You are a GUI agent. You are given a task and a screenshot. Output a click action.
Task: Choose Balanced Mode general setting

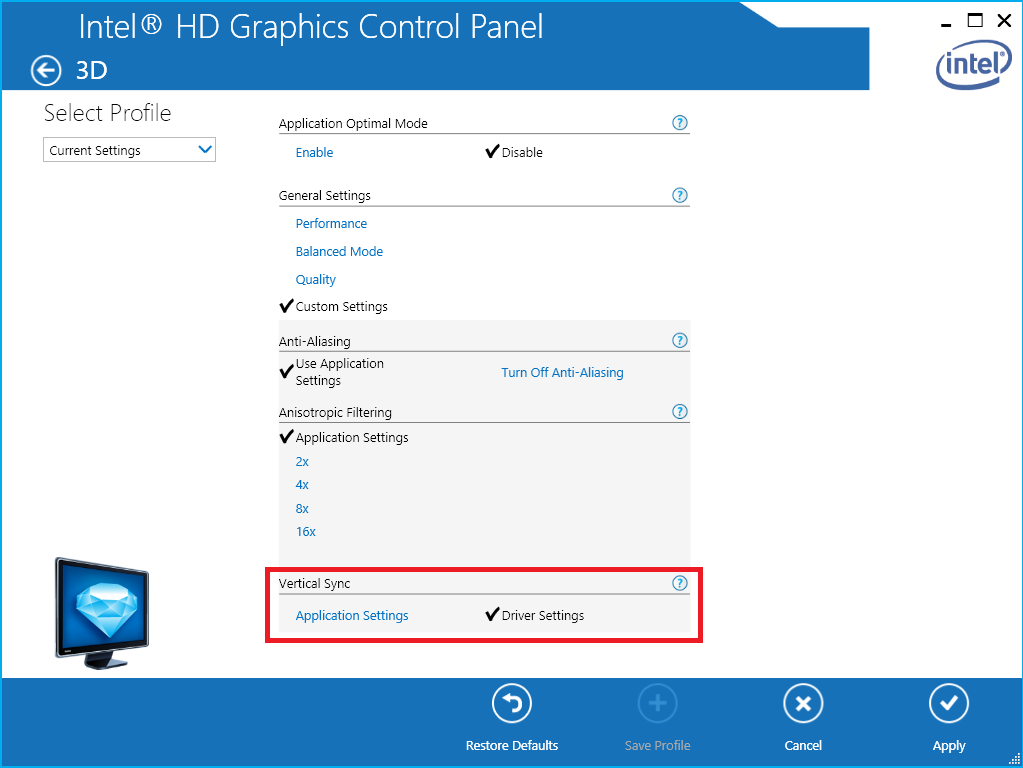click(x=339, y=252)
